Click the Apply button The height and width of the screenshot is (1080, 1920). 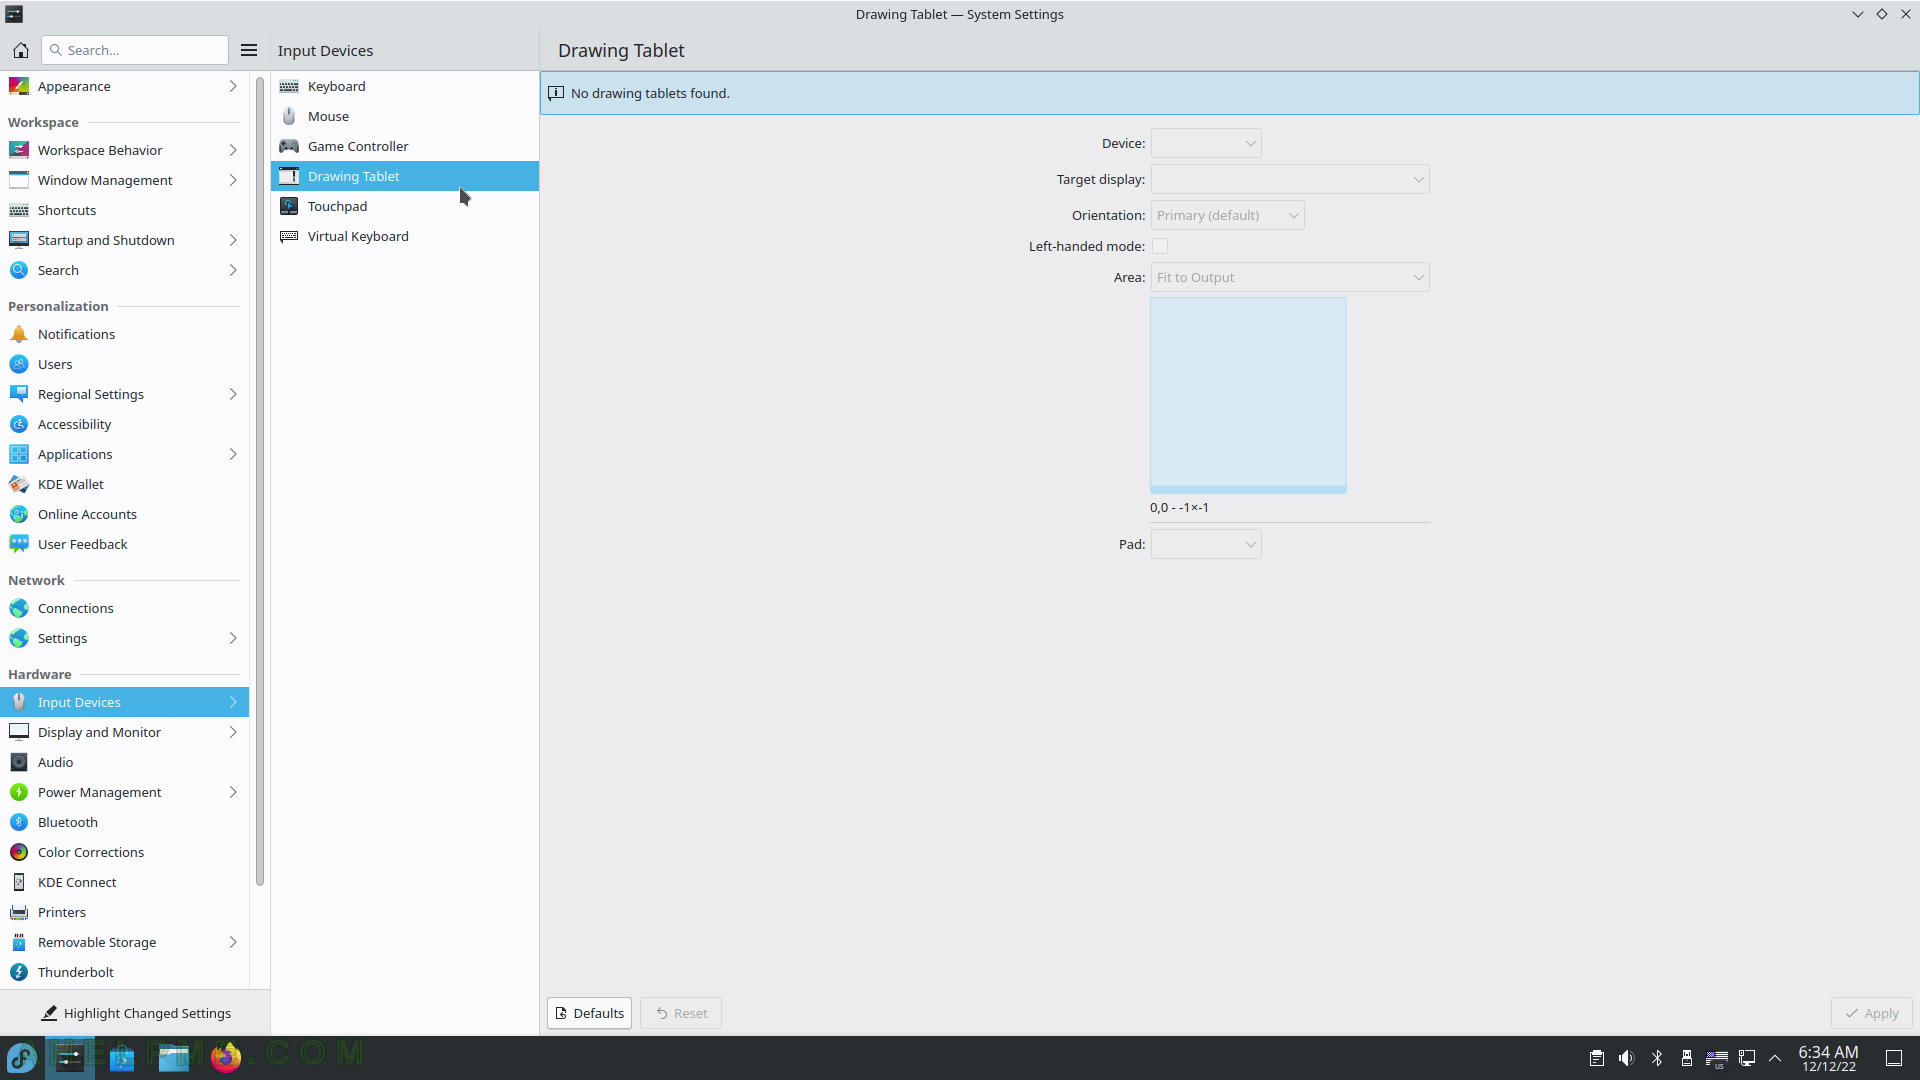[x=1871, y=1013]
